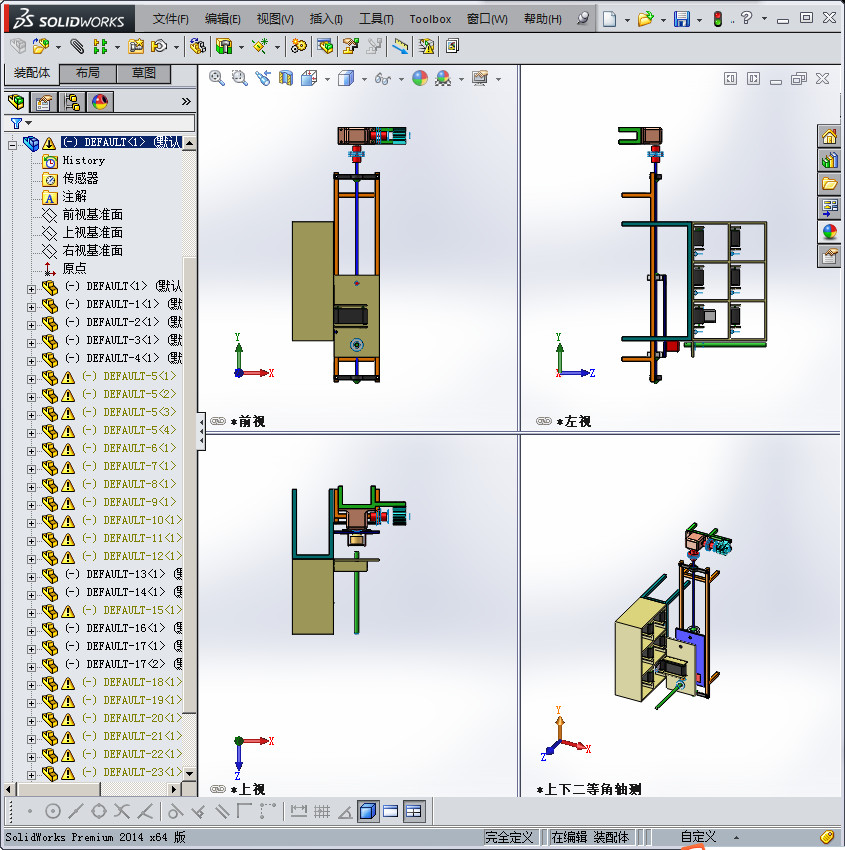Screen dimensions: 845x850
Task: Select the Move Component tool
Action: [x=159, y=47]
